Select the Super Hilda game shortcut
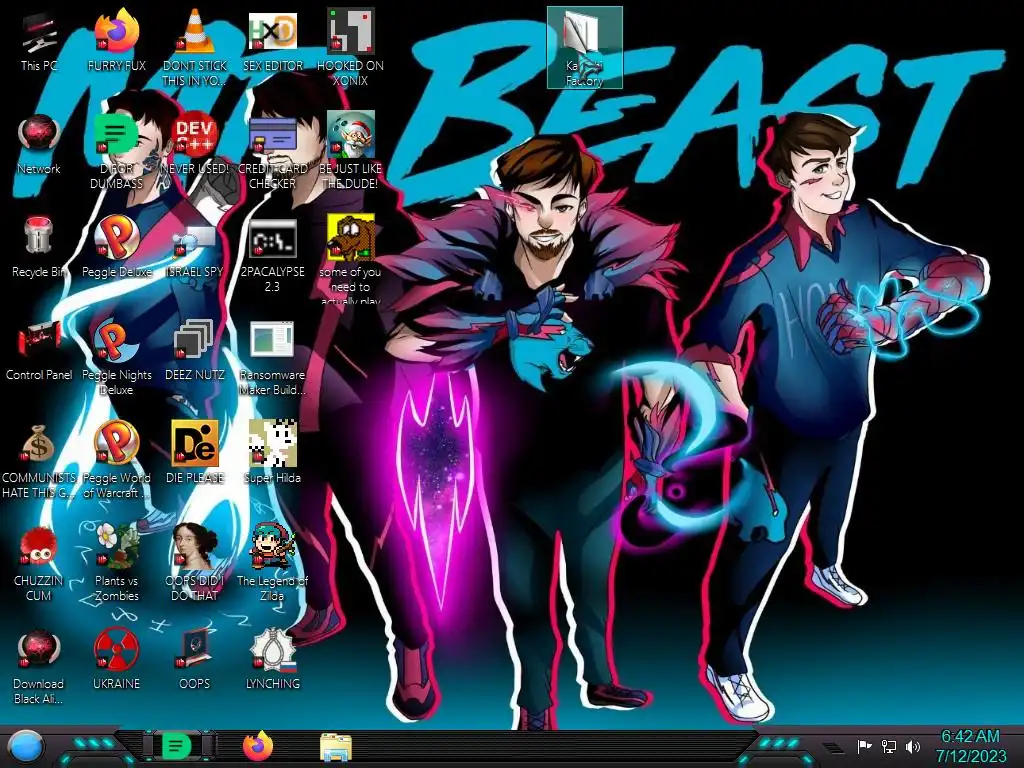The image size is (1024, 768). pos(272,454)
